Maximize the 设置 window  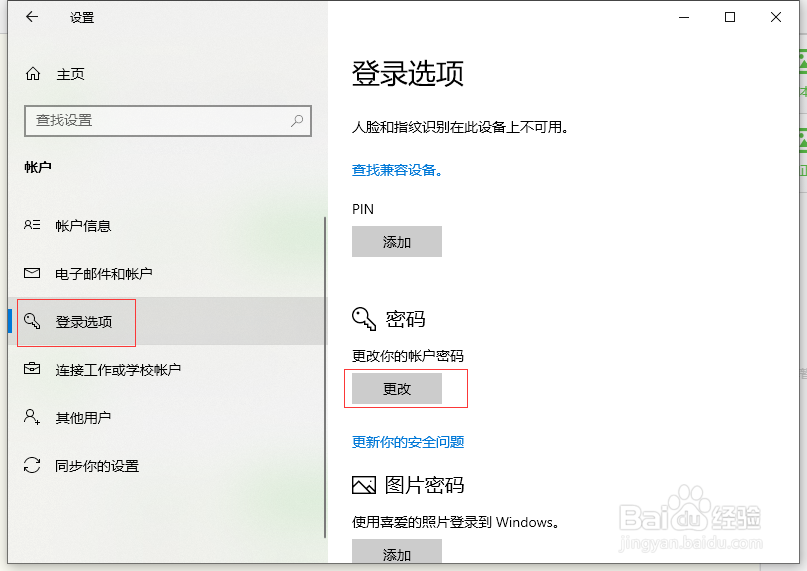pyautogui.click(x=730, y=17)
